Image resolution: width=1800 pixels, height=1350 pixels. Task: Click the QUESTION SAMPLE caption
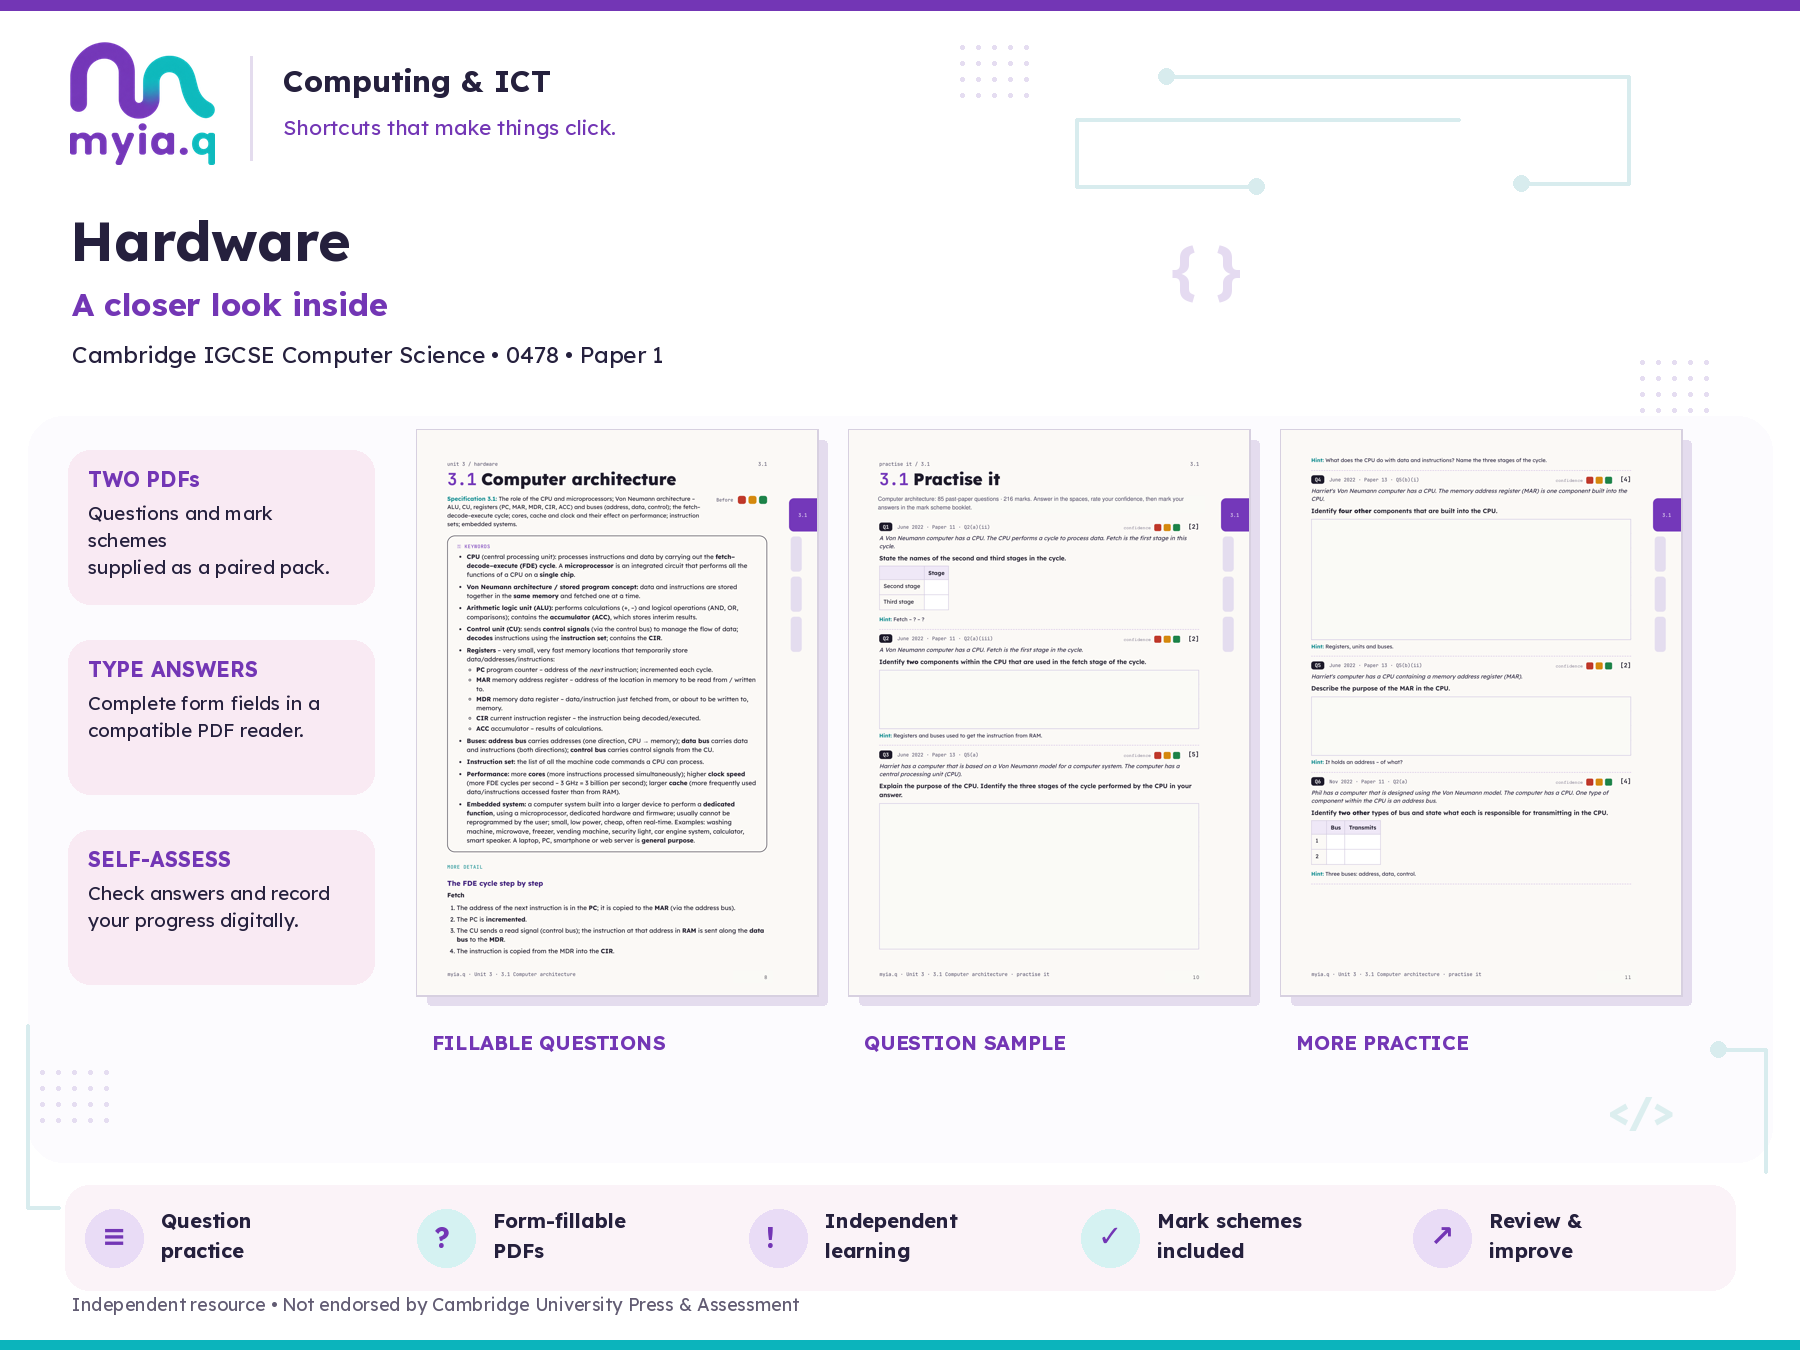965,1043
